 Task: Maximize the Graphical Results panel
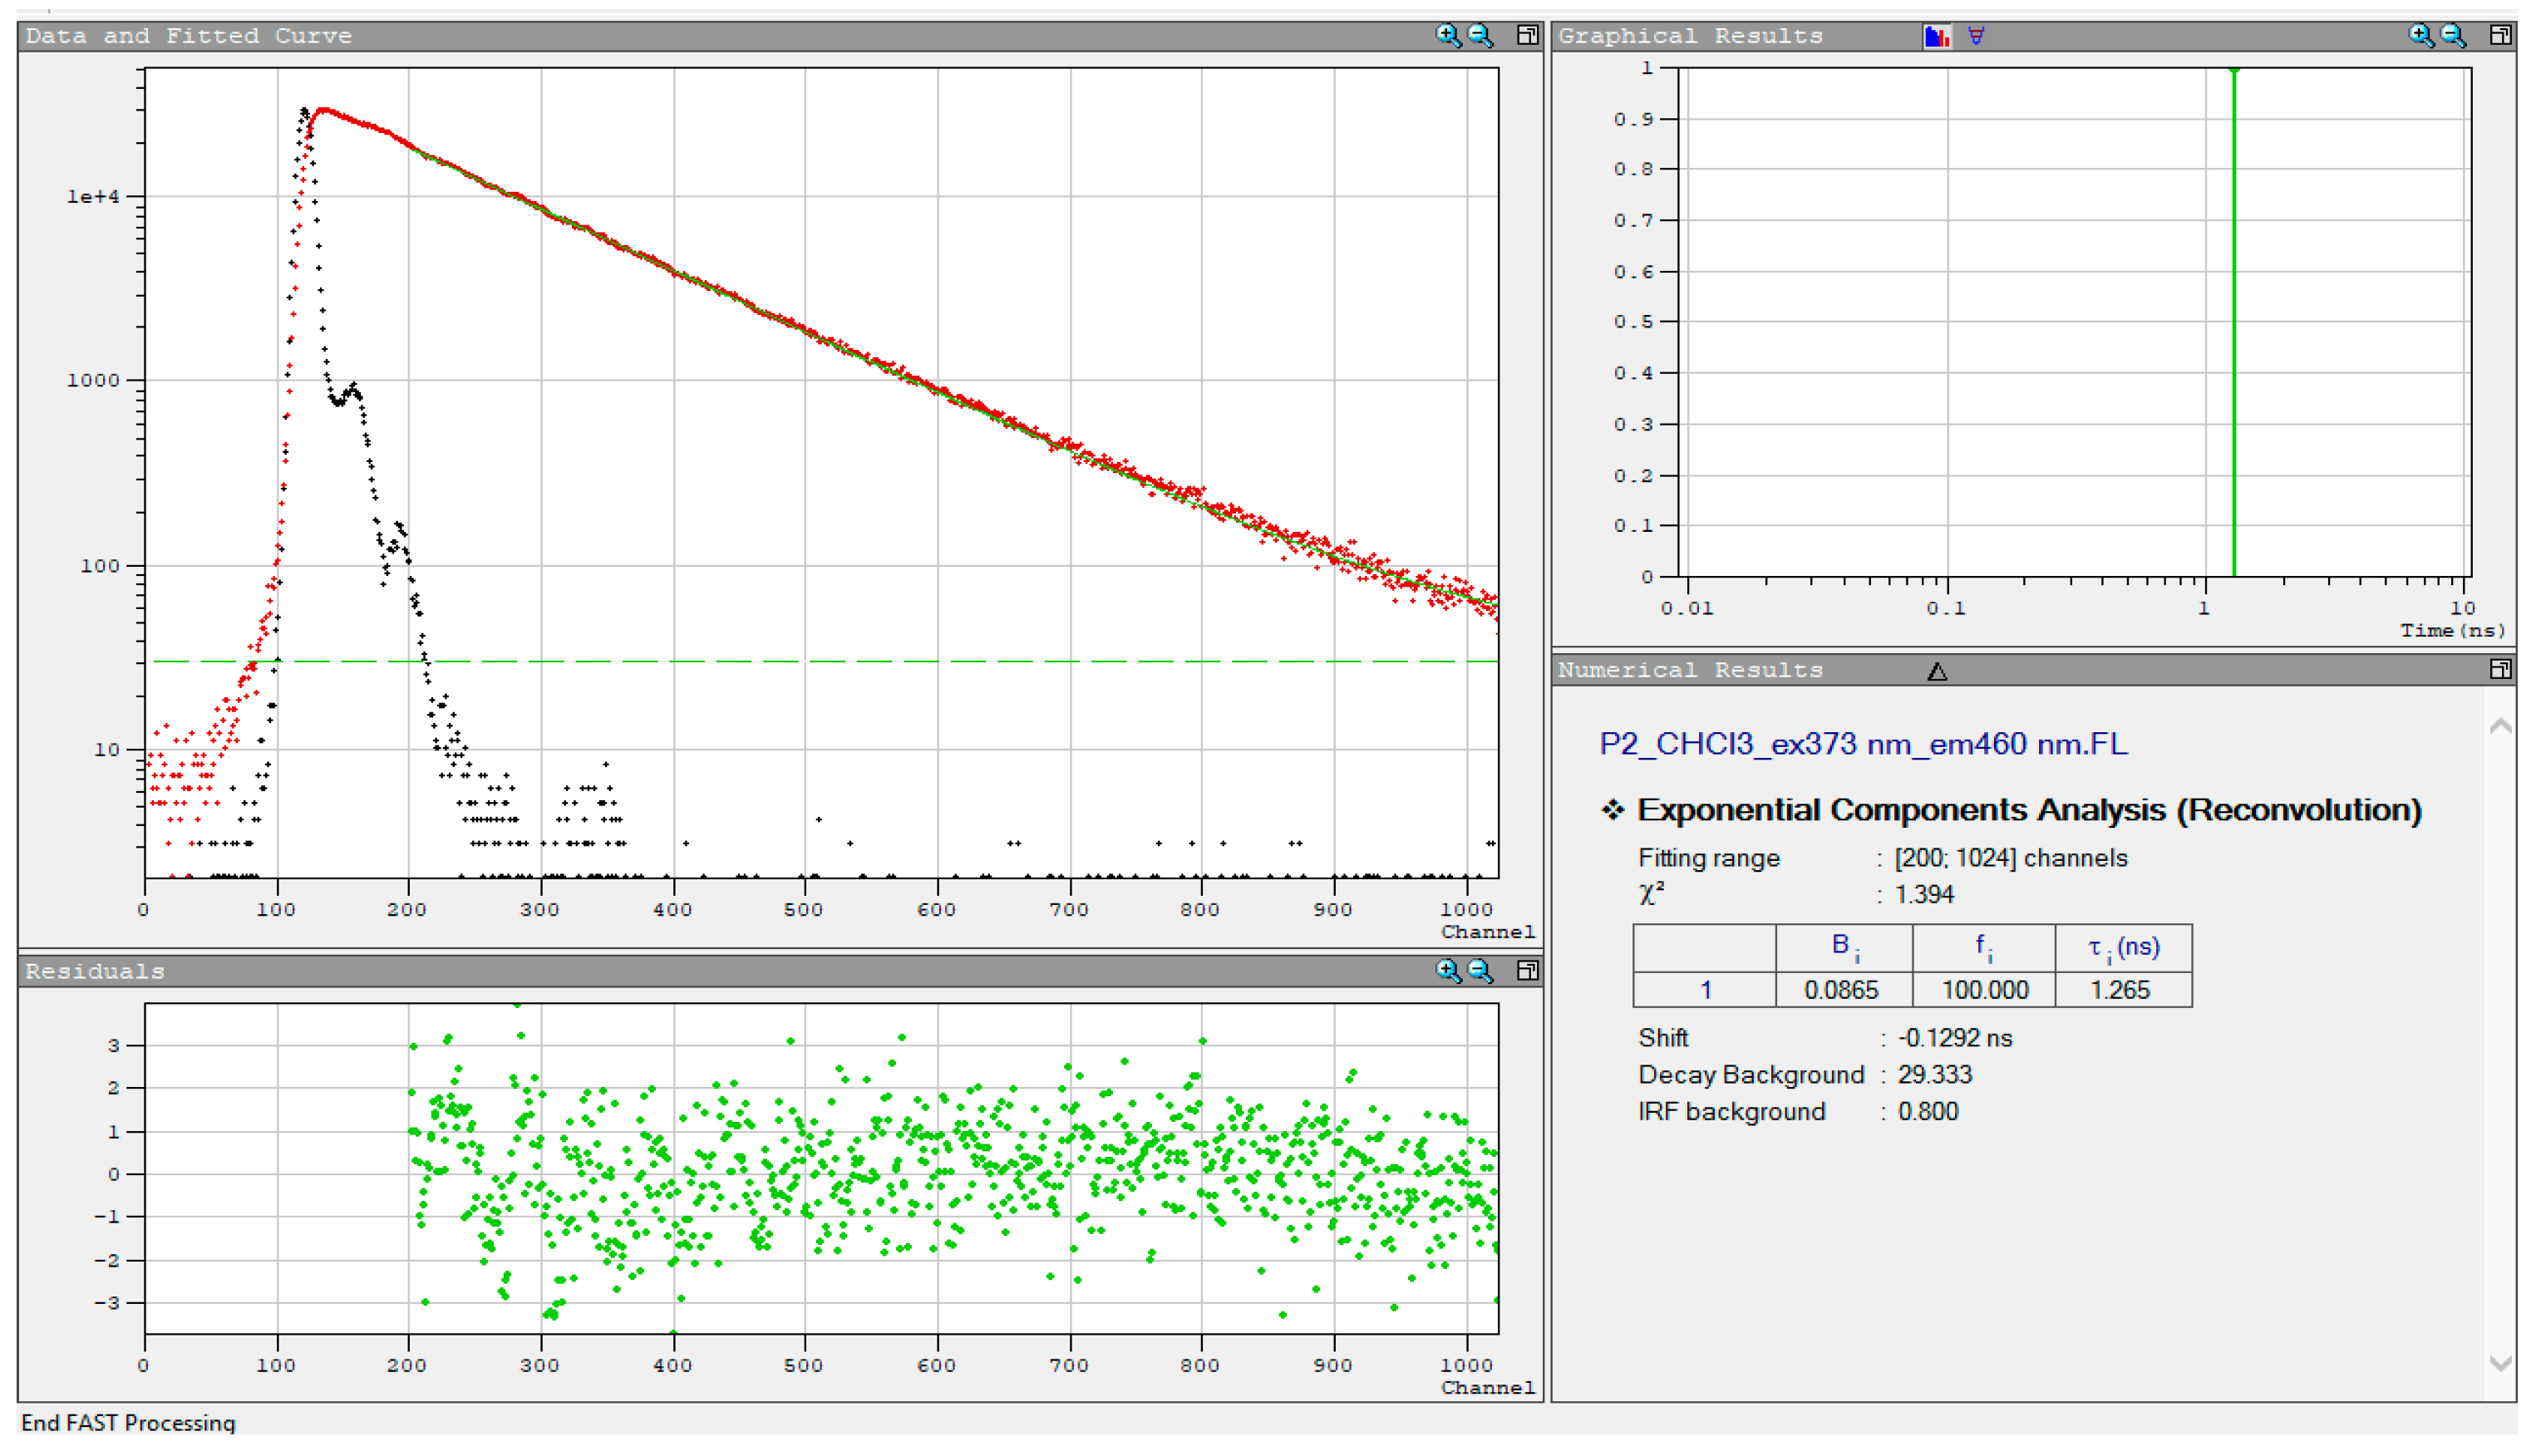[2500, 36]
